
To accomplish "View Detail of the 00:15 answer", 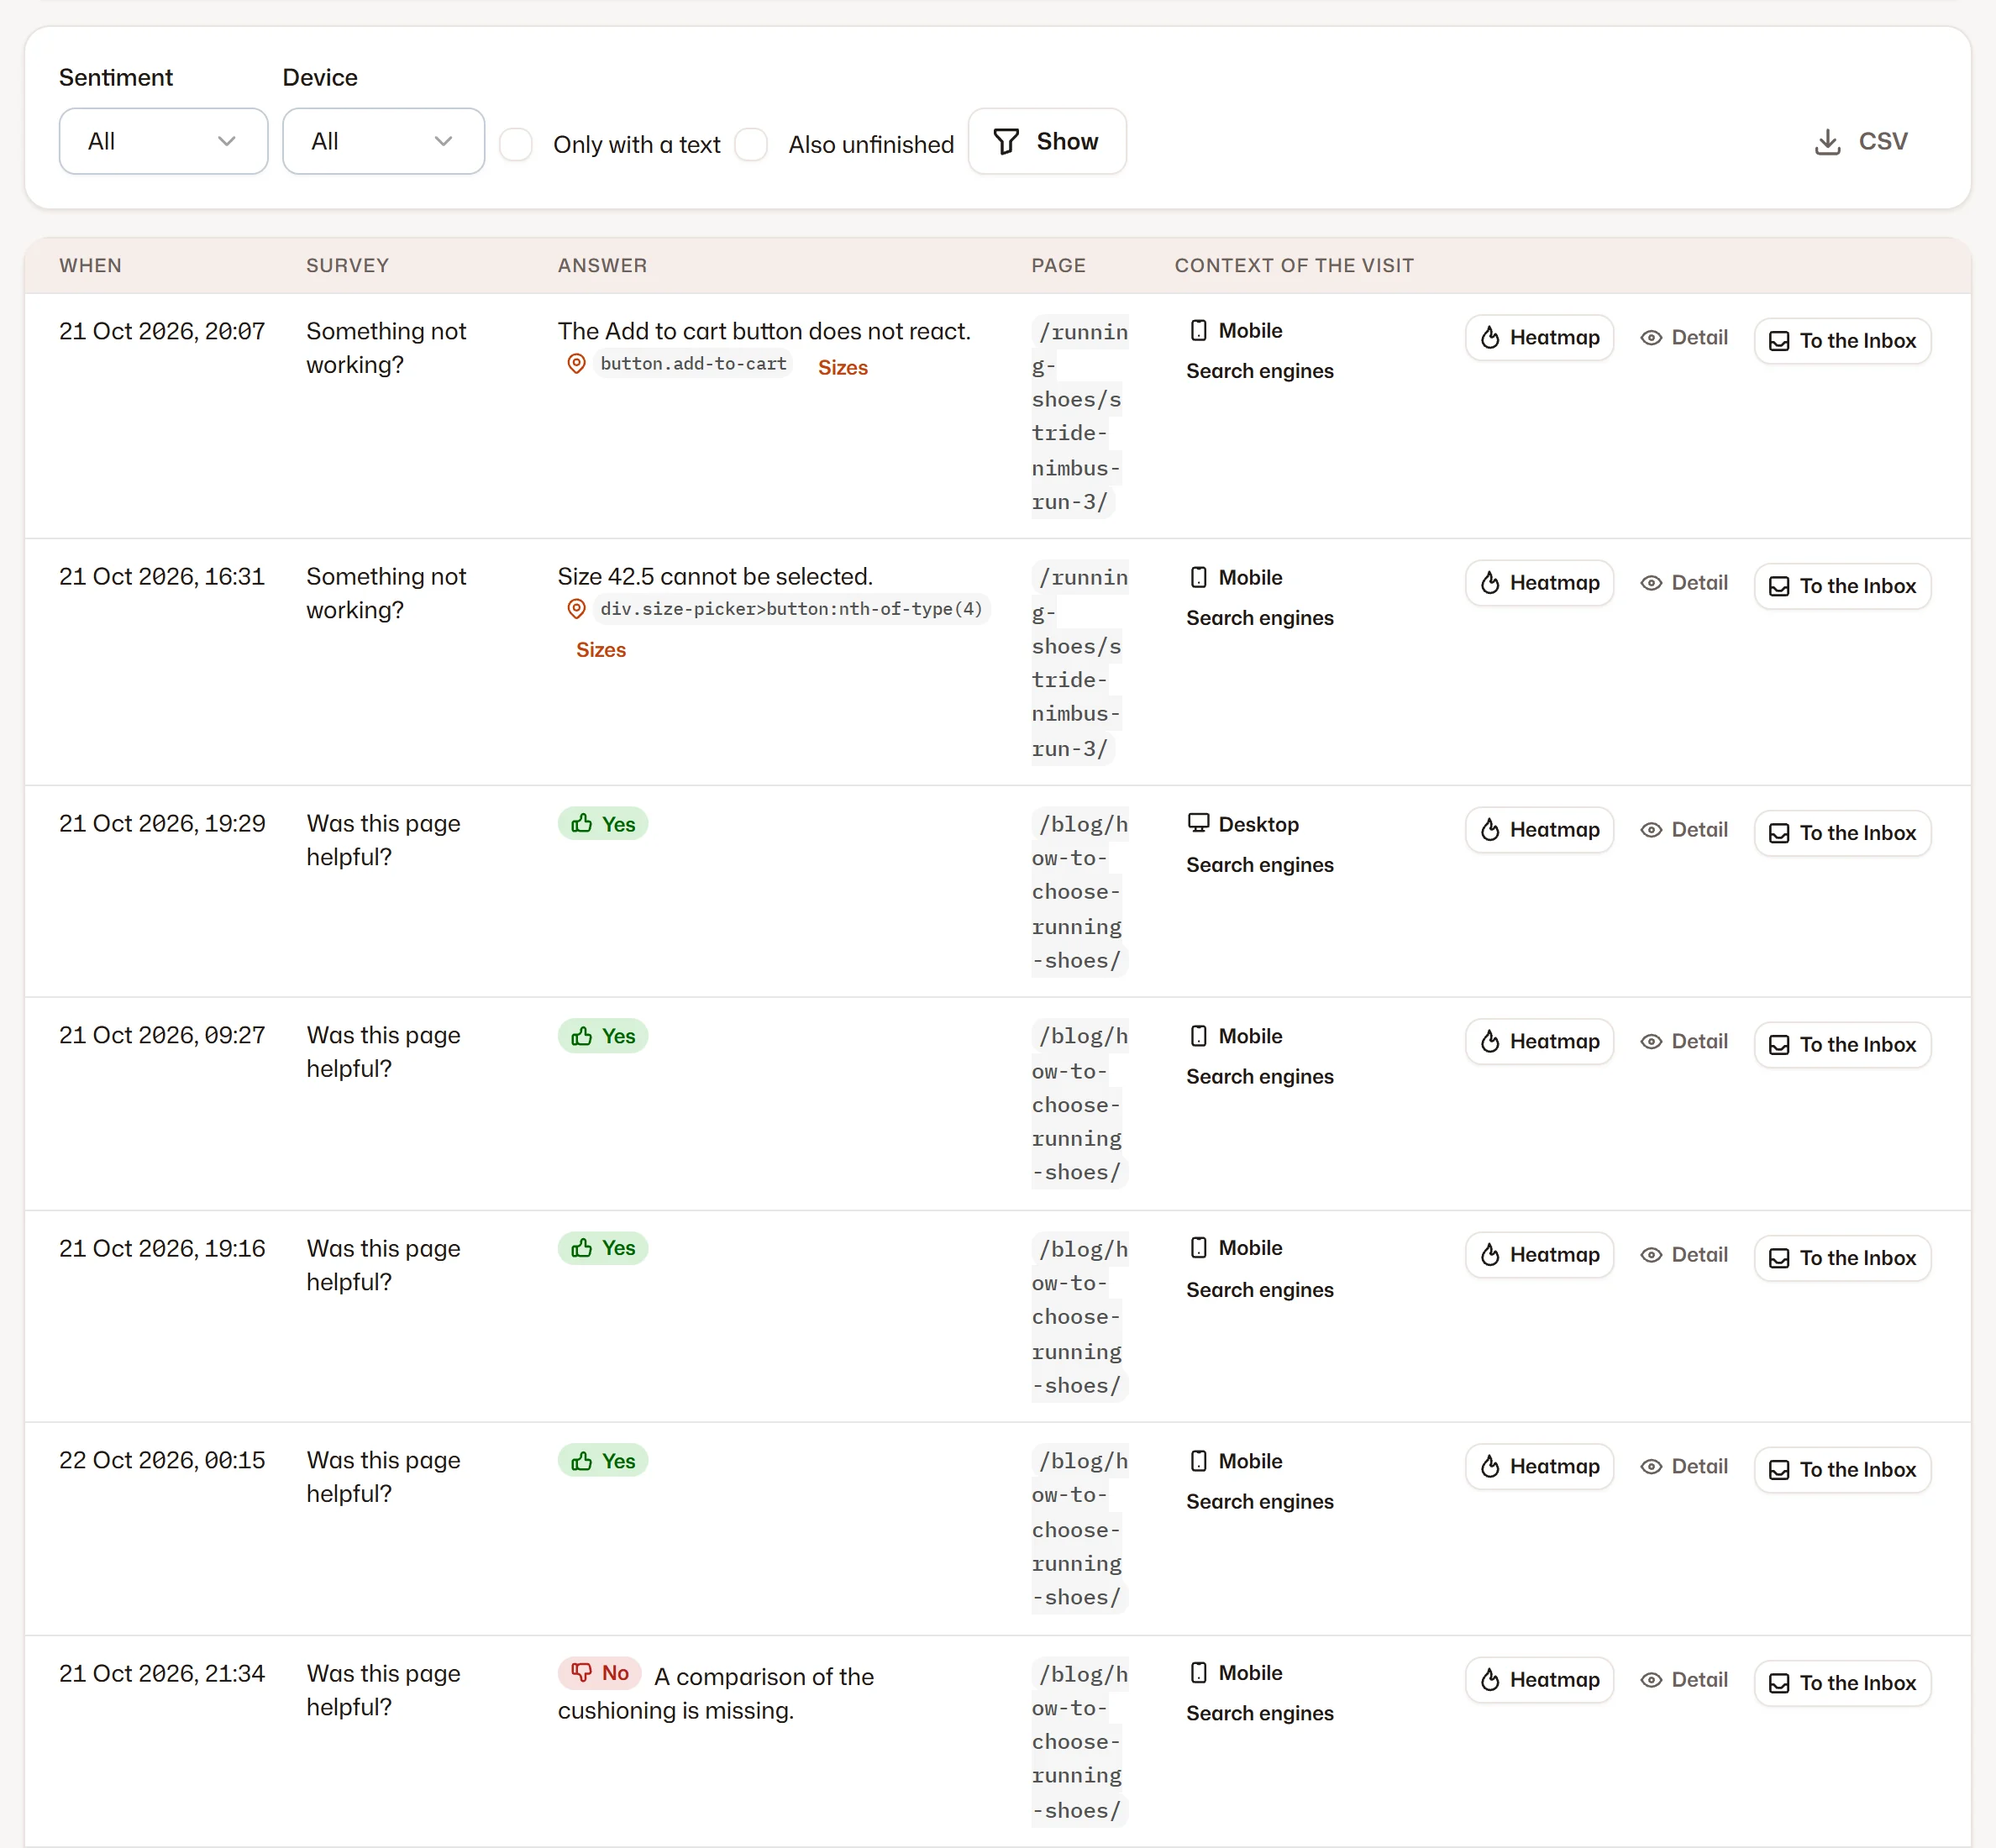I will (x=1684, y=1467).
